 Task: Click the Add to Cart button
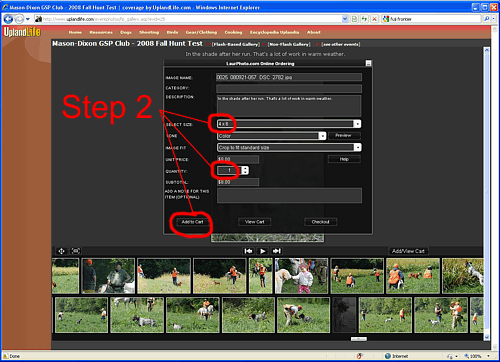click(x=192, y=222)
